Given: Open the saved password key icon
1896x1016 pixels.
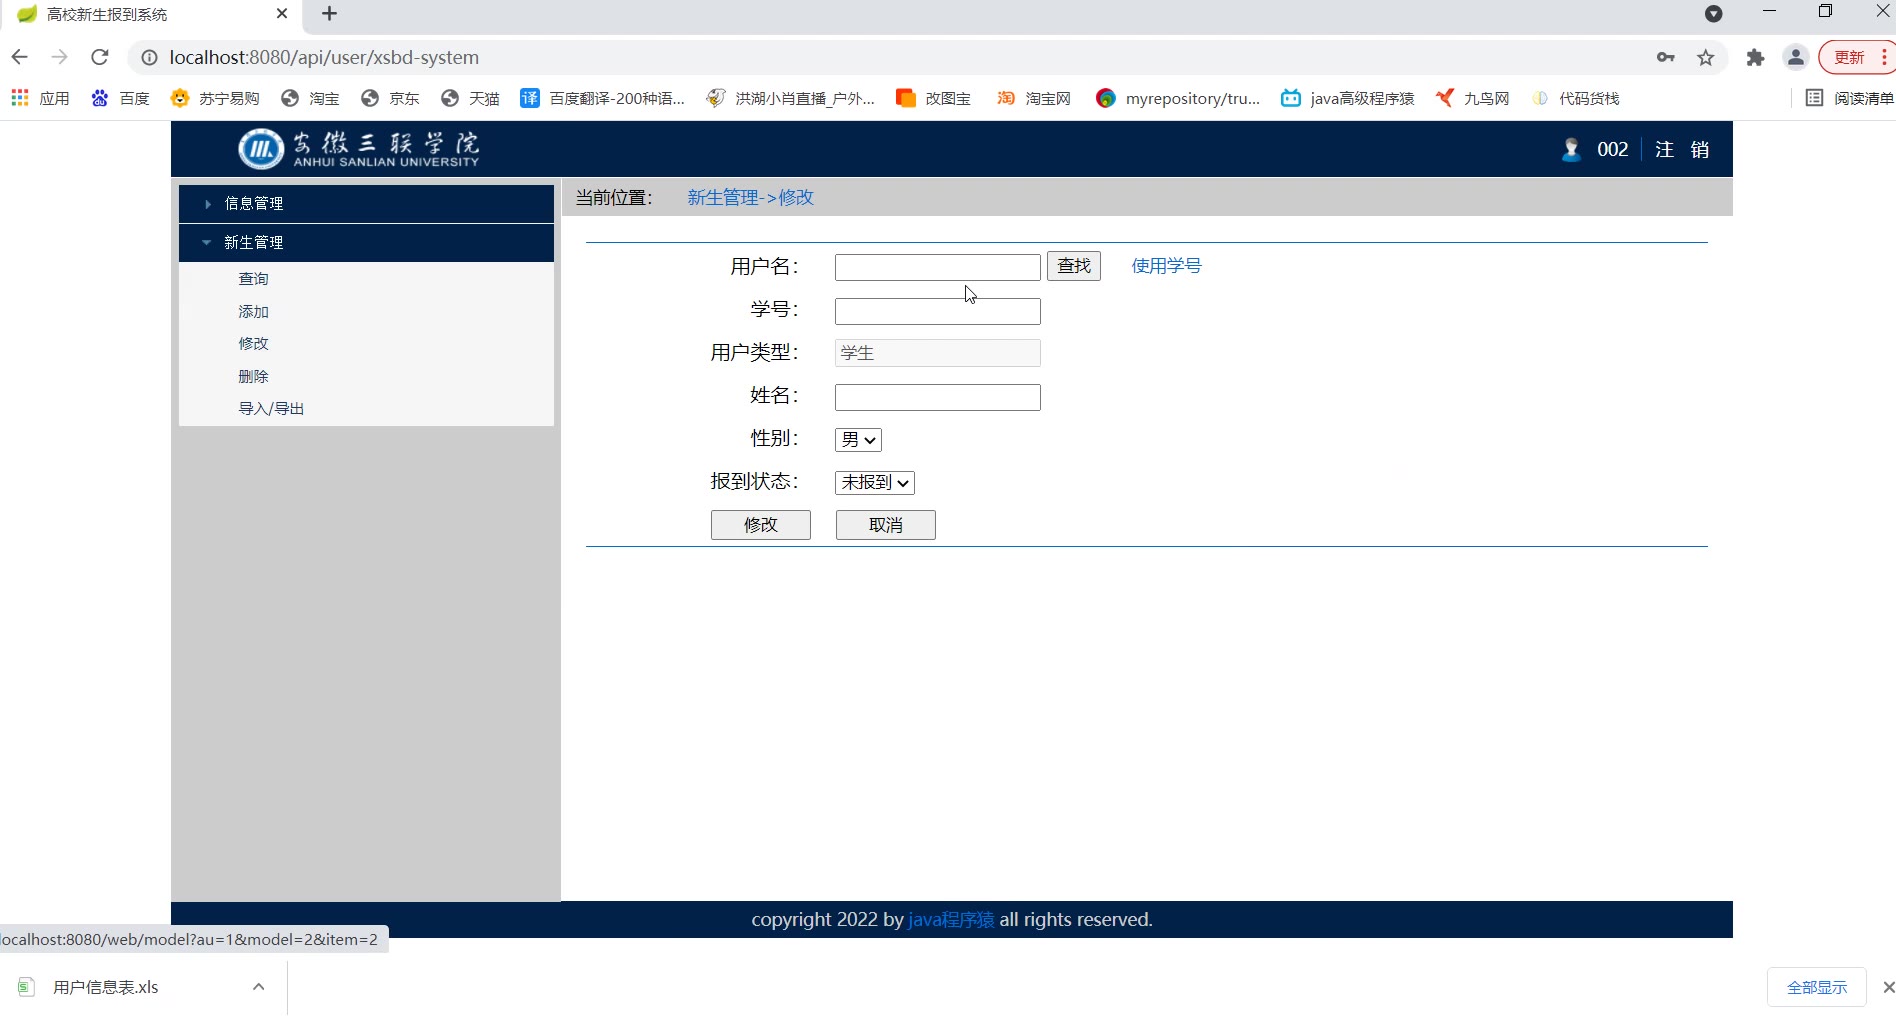Looking at the screenshot, I should coord(1666,58).
